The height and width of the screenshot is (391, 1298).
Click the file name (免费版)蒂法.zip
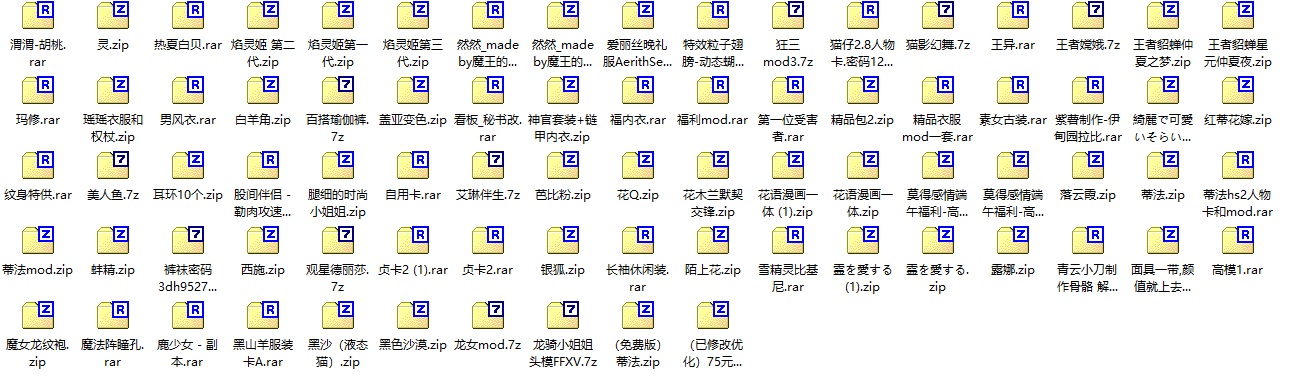tap(638, 353)
